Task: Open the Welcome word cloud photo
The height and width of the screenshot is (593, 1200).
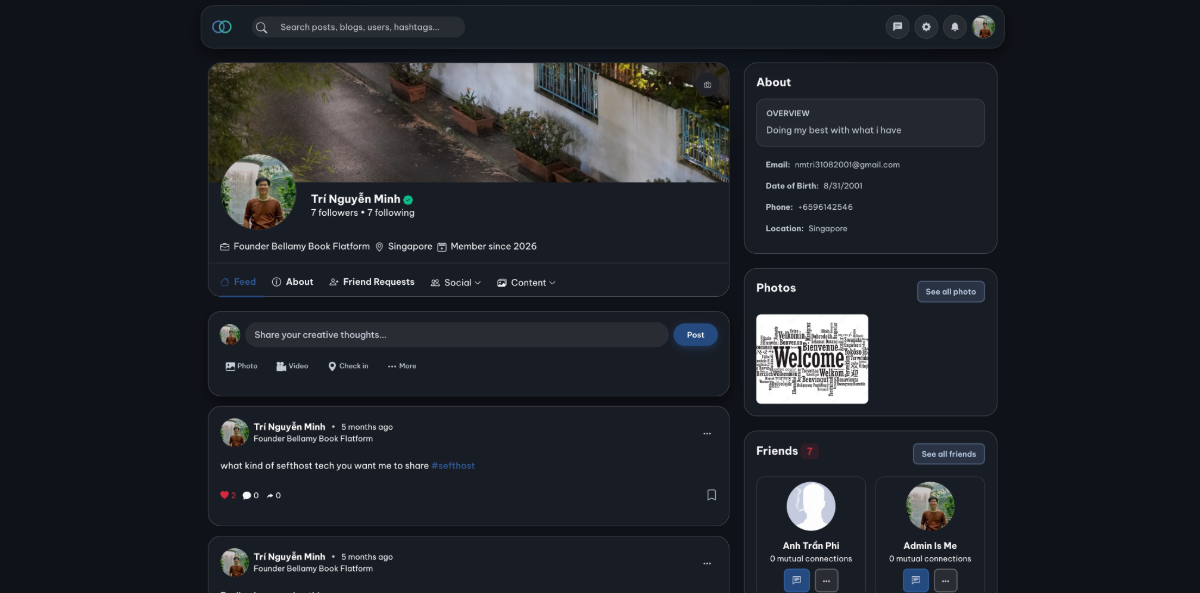Action: pos(812,359)
